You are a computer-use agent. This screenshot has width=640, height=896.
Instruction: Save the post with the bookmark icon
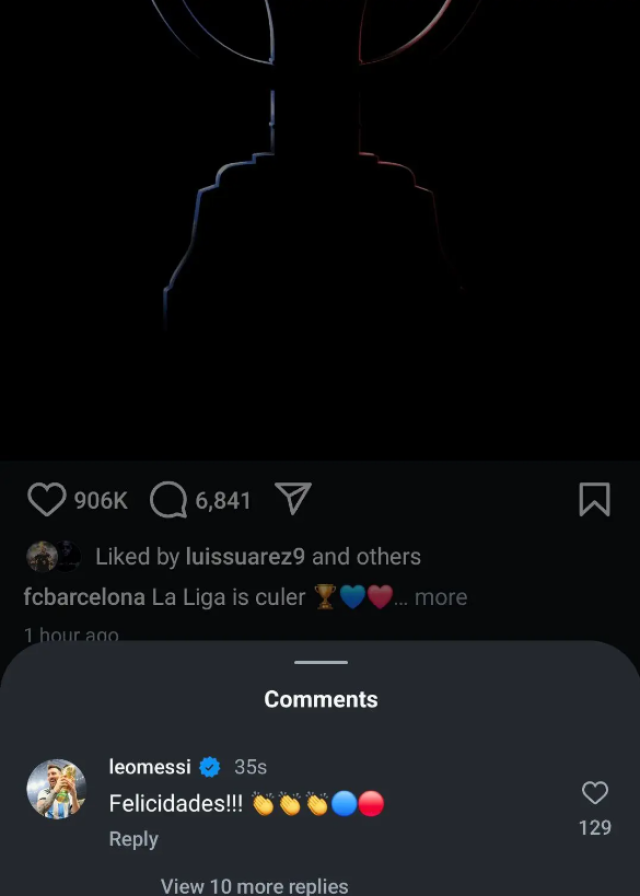[595, 499]
